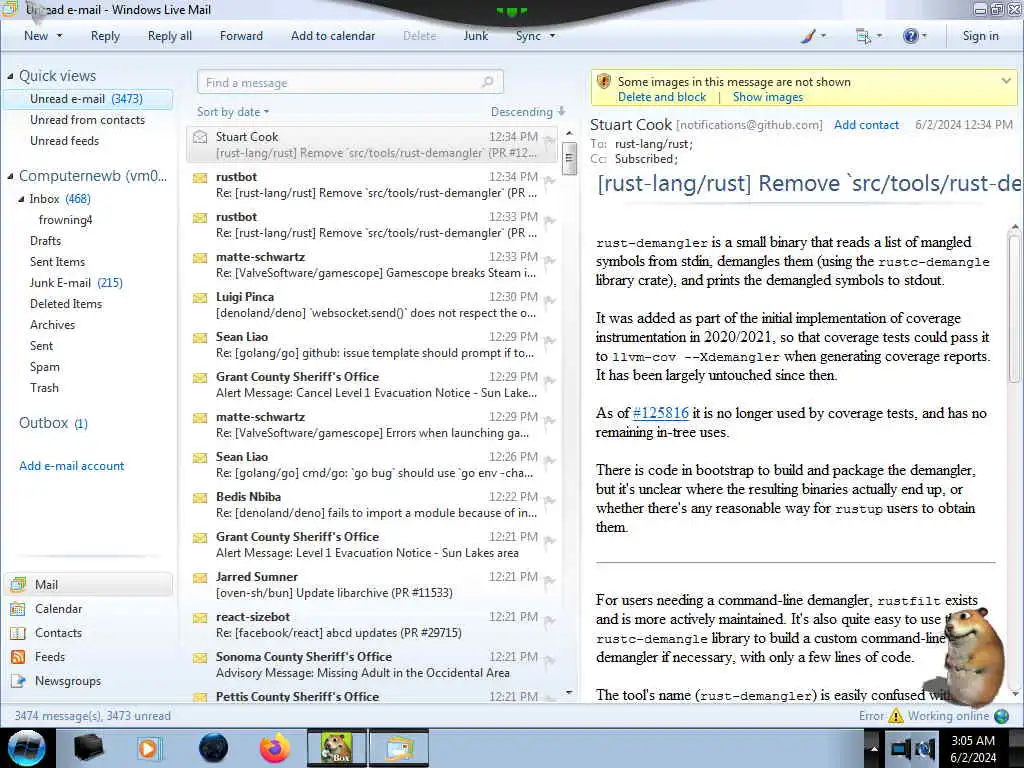Click Reply all in the toolbar
This screenshot has height=768, width=1024.
(170, 36)
